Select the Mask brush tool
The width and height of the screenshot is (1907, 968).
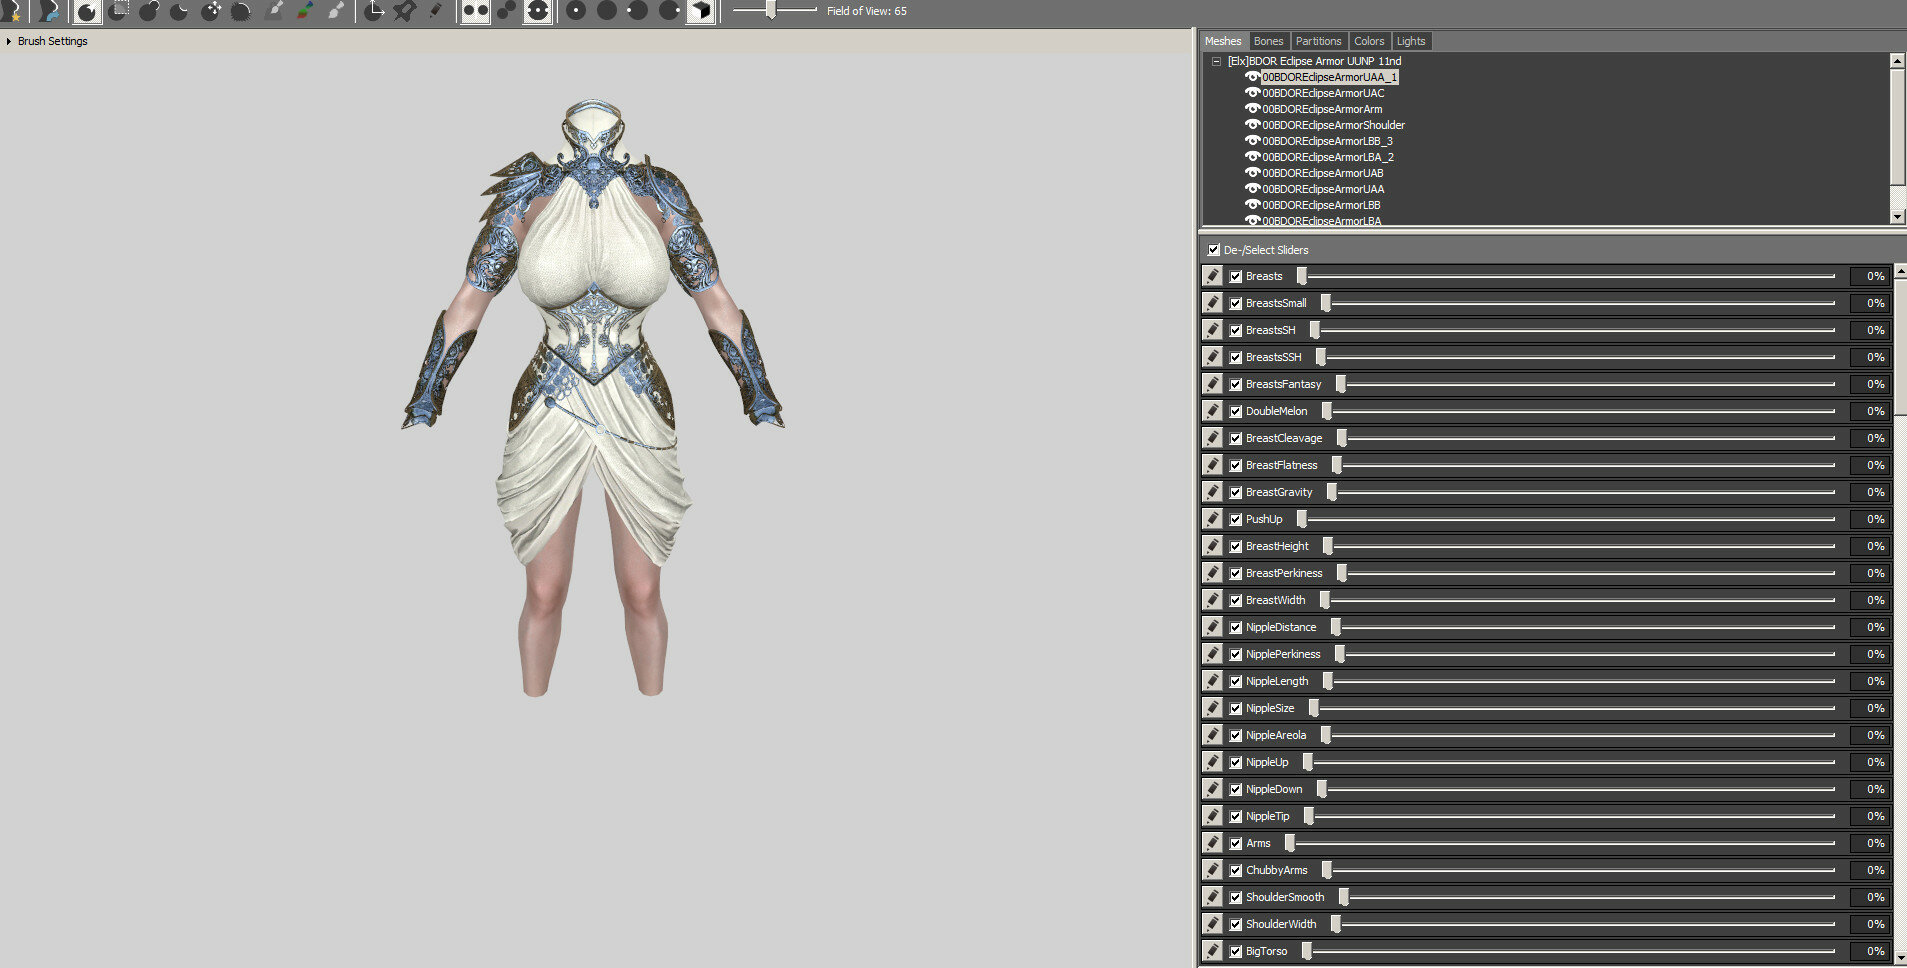coord(119,11)
